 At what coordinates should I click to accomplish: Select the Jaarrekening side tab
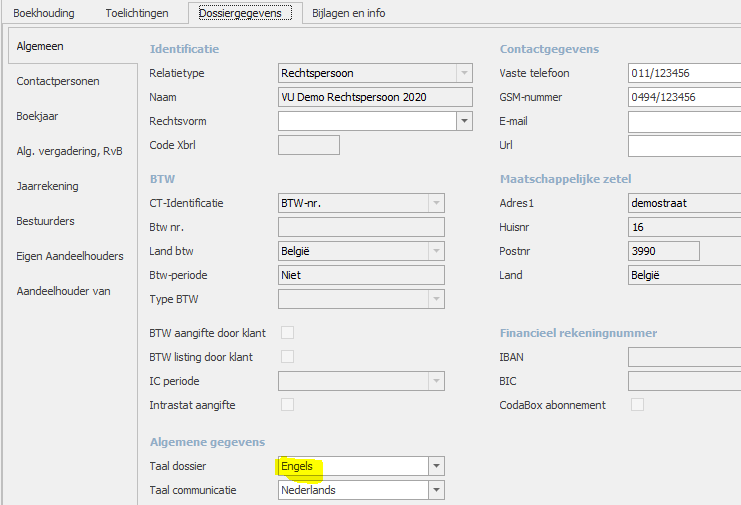click(x=47, y=186)
